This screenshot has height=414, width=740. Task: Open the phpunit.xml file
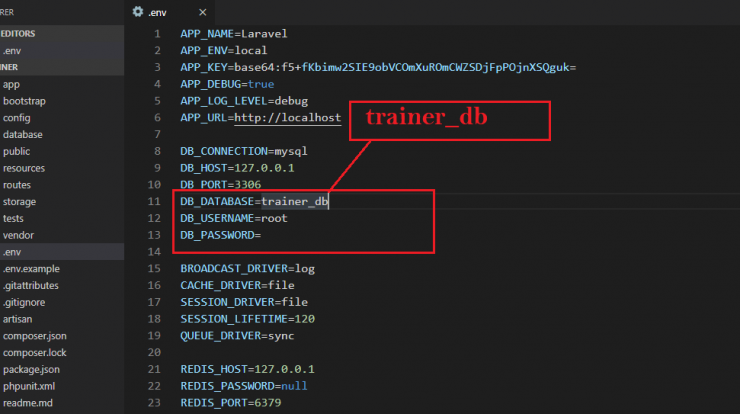tap(29, 386)
